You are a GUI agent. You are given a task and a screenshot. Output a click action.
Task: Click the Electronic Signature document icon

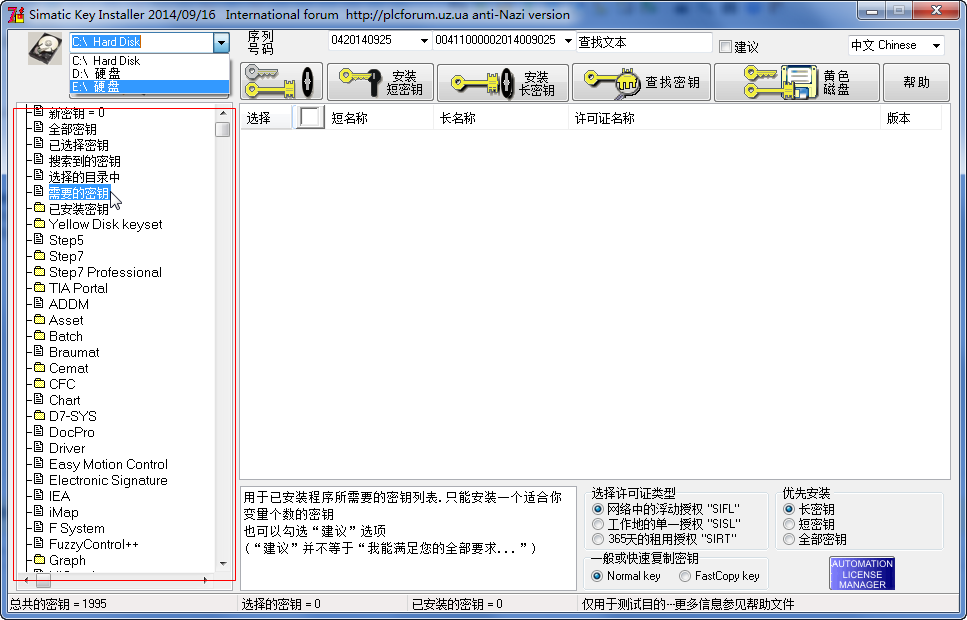(x=39, y=479)
